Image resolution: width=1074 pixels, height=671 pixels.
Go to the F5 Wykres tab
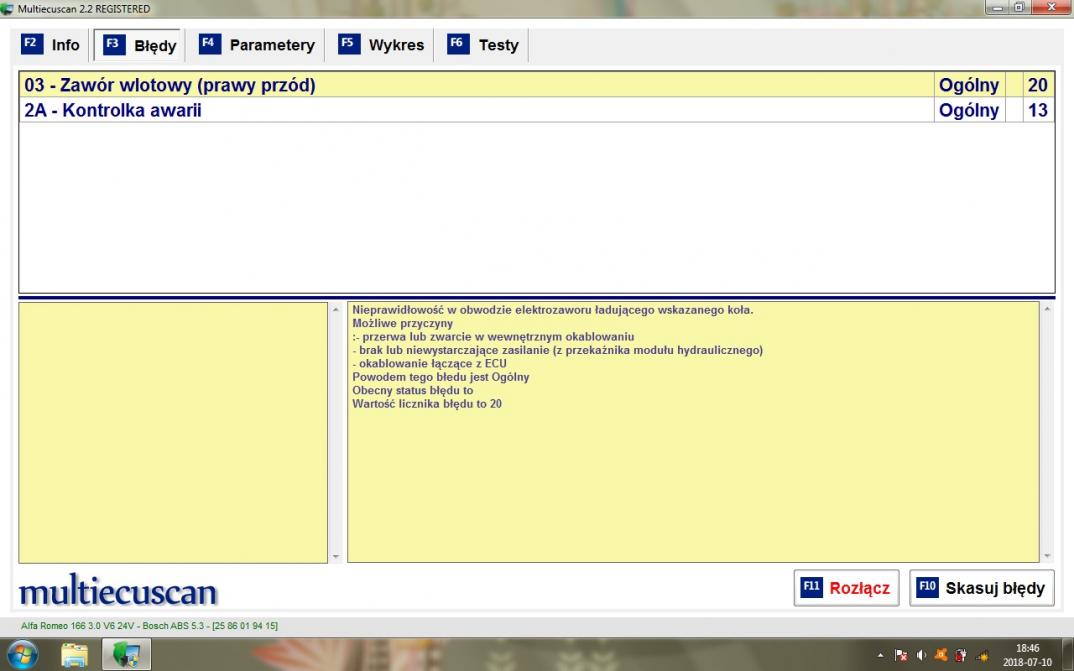pos(381,45)
